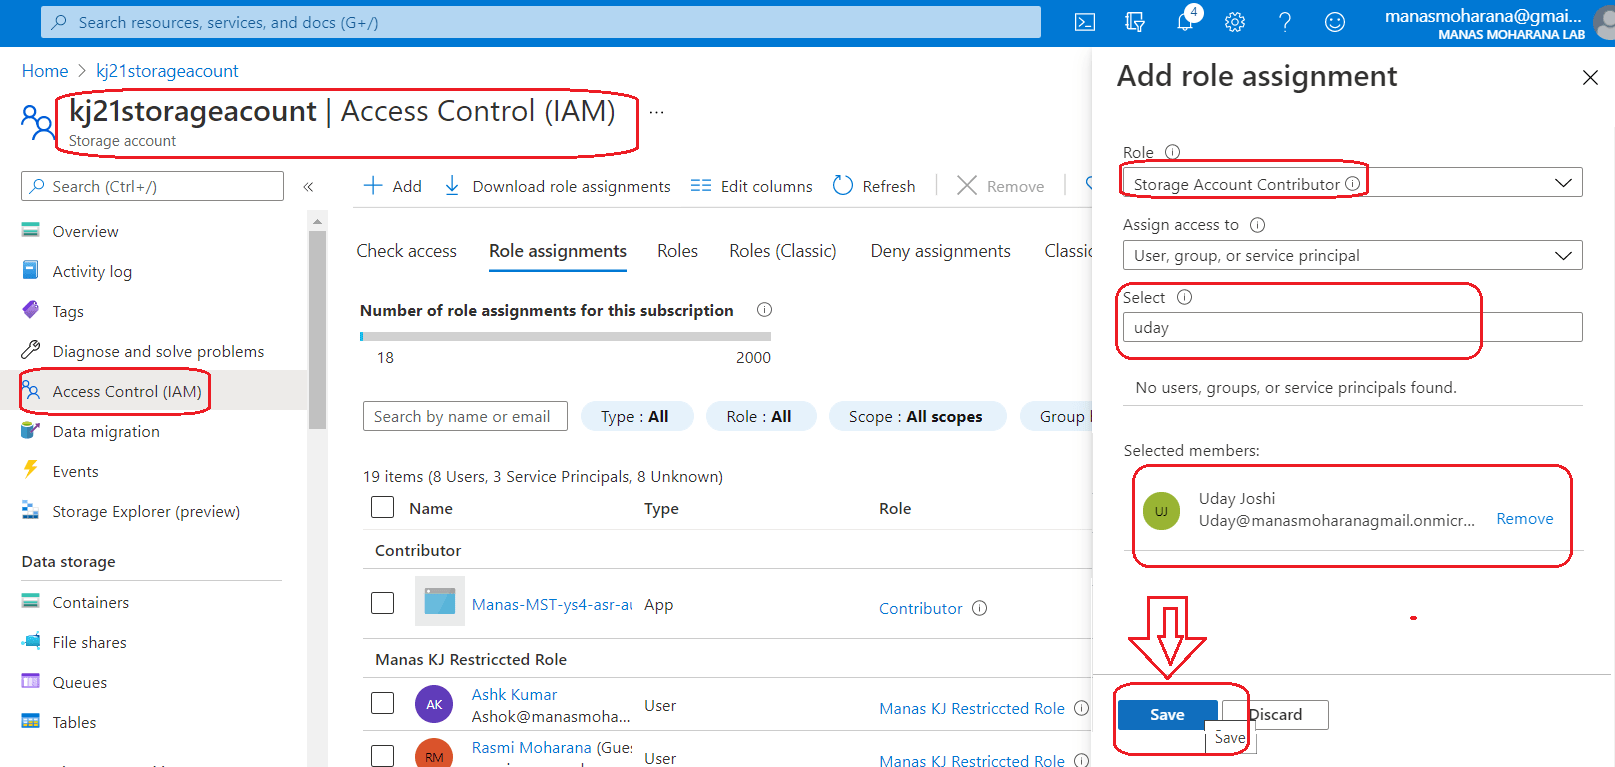1615x767 pixels.
Task: Click the Save button
Action: tap(1167, 714)
